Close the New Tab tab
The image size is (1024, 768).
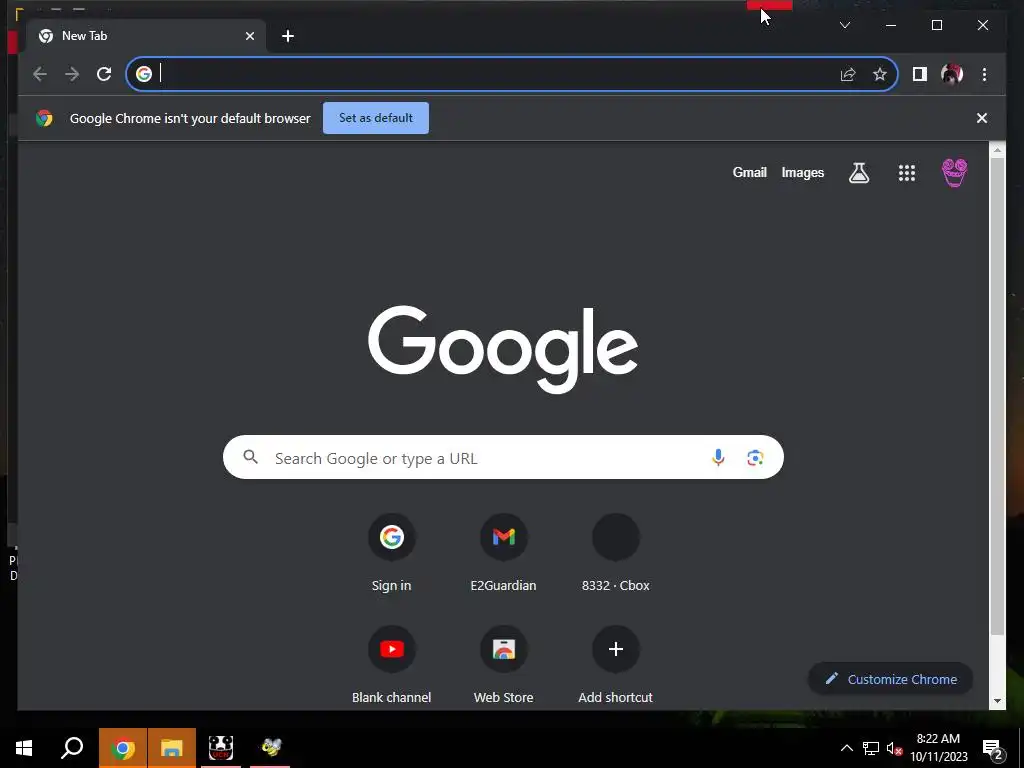249,36
